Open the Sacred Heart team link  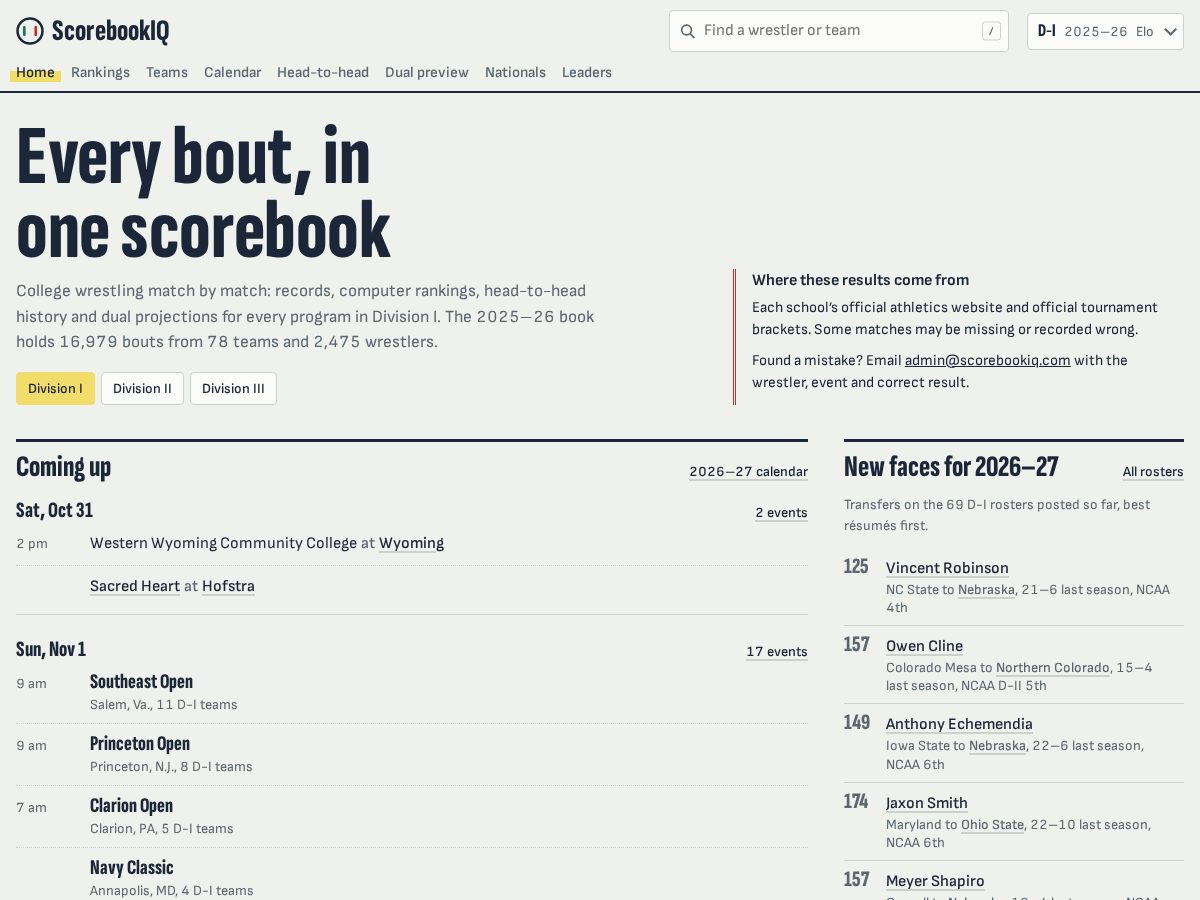click(135, 586)
